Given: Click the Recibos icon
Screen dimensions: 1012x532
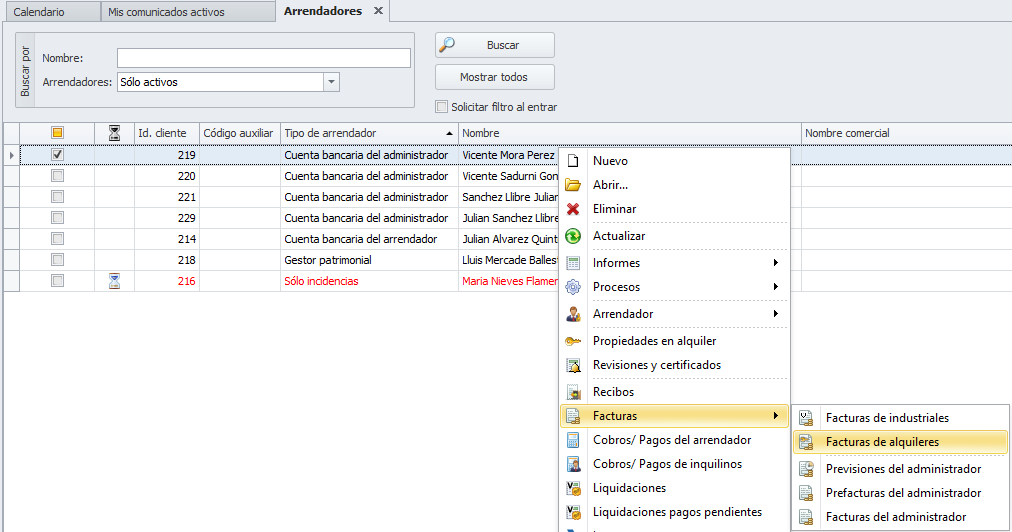Looking at the screenshot, I should tap(572, 392).
